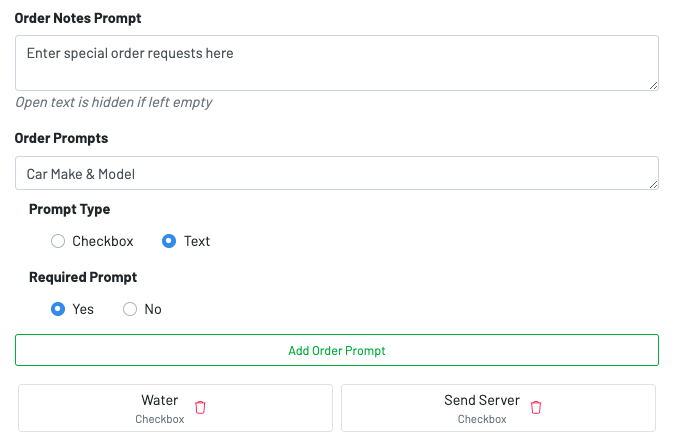Screen dimensions: 676x444
Task: Click the 'Open text is hidden' hint
Action: (113, 102)
